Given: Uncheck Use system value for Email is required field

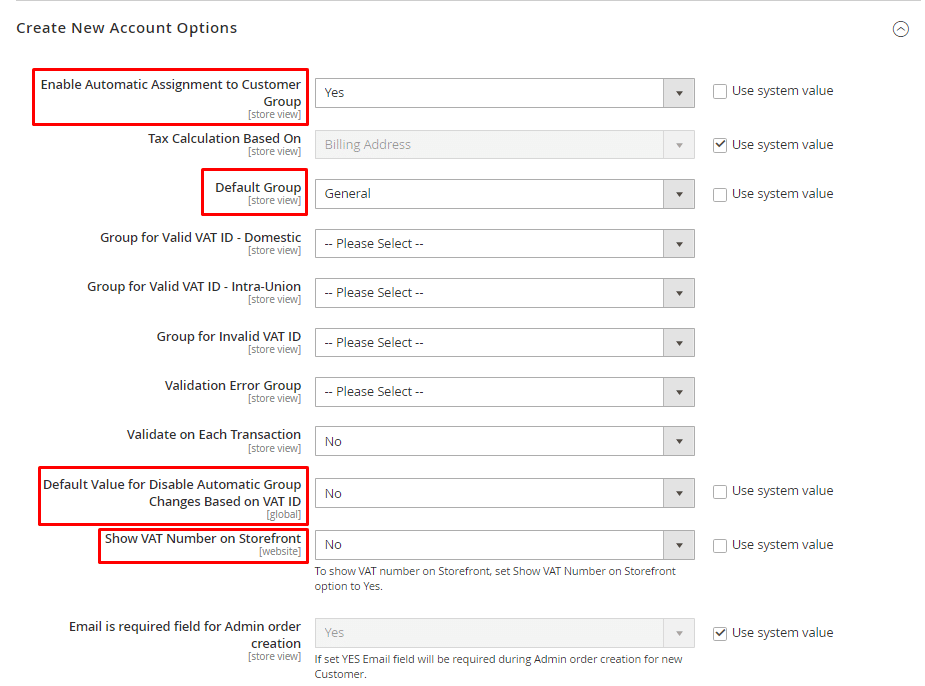Looking at the screenshot, I should 719,632.
